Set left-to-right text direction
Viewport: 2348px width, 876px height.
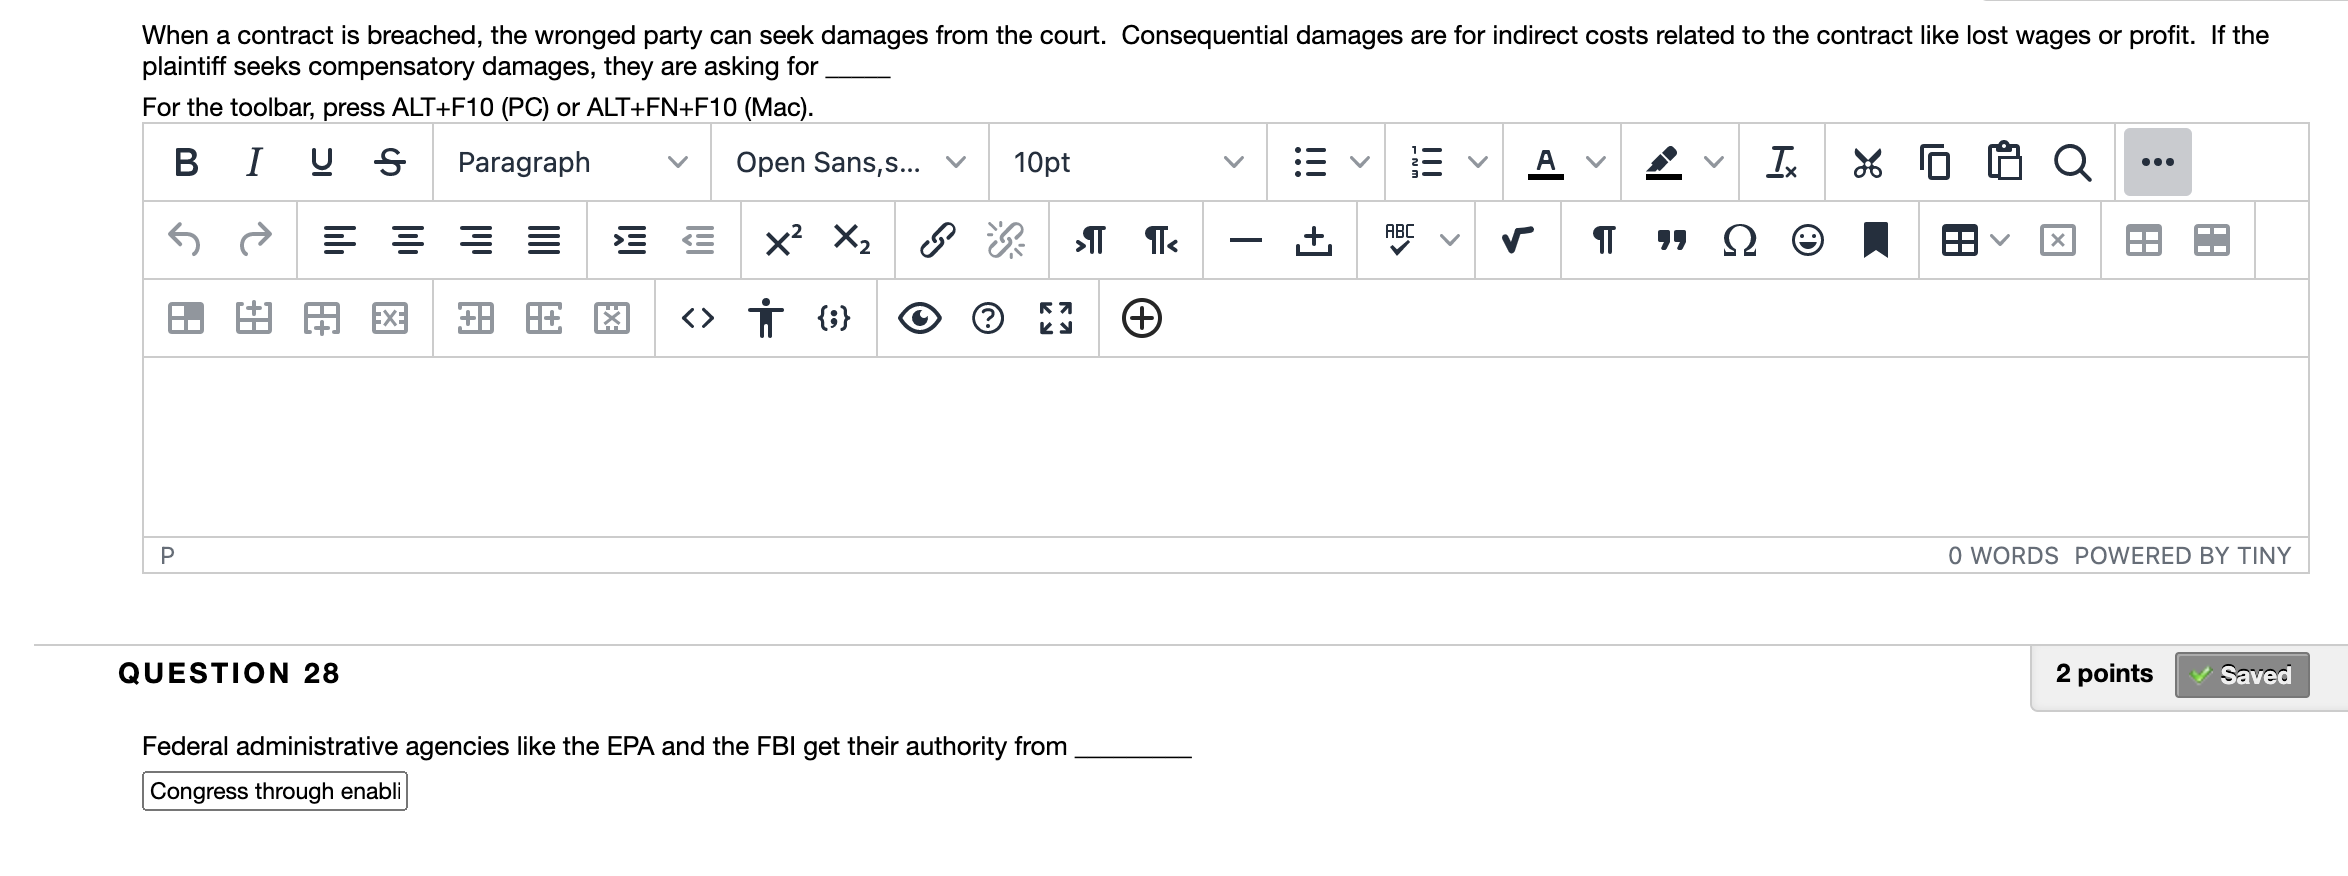[1091, 240]
